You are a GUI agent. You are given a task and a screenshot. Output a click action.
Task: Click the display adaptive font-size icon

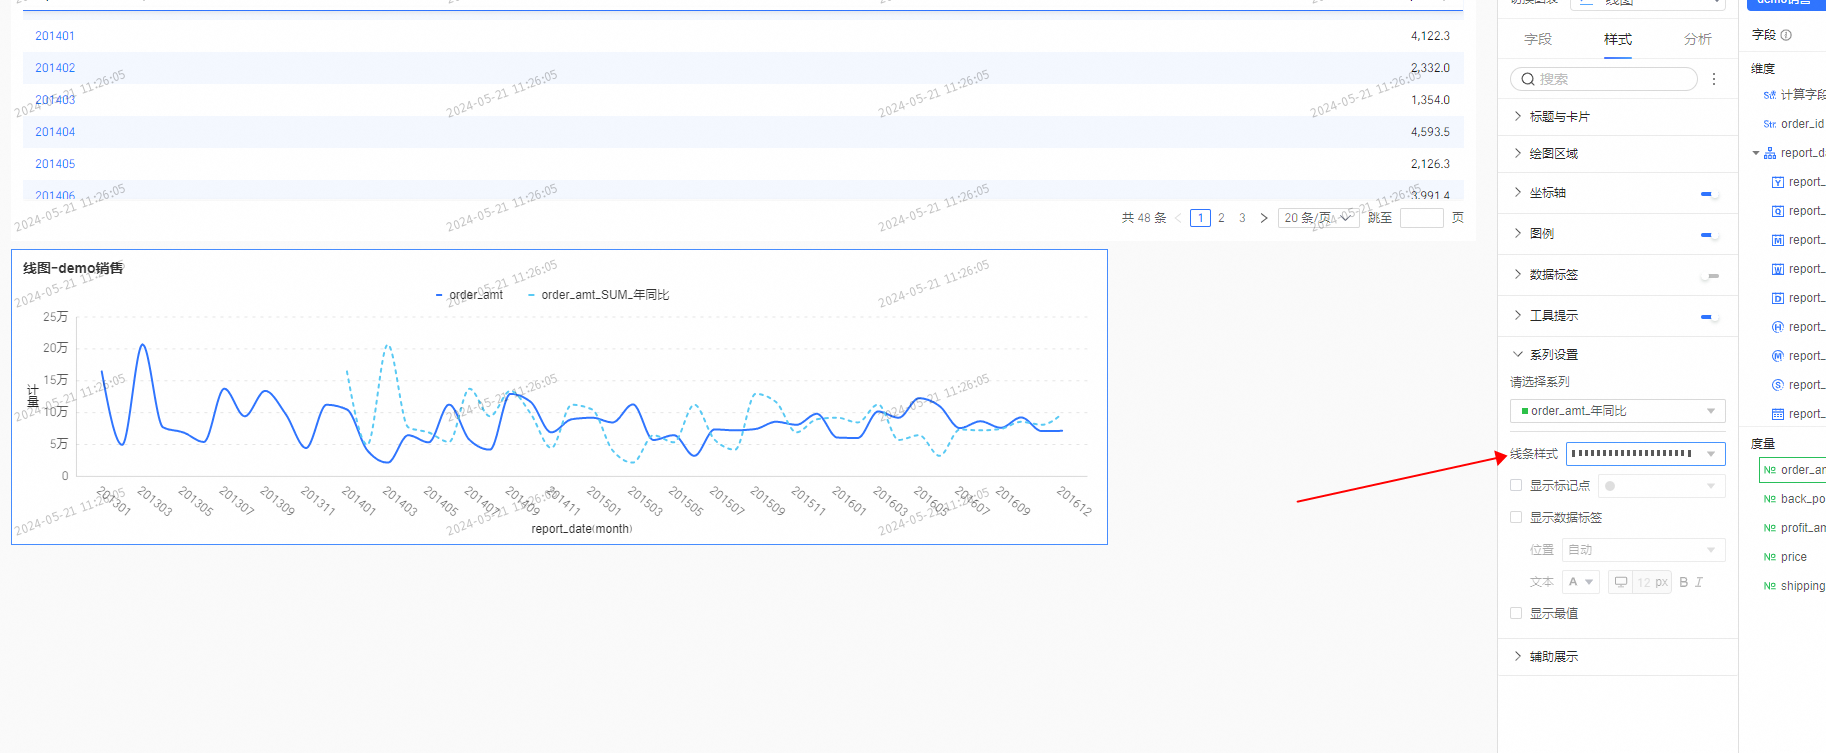pos(1621,582)
